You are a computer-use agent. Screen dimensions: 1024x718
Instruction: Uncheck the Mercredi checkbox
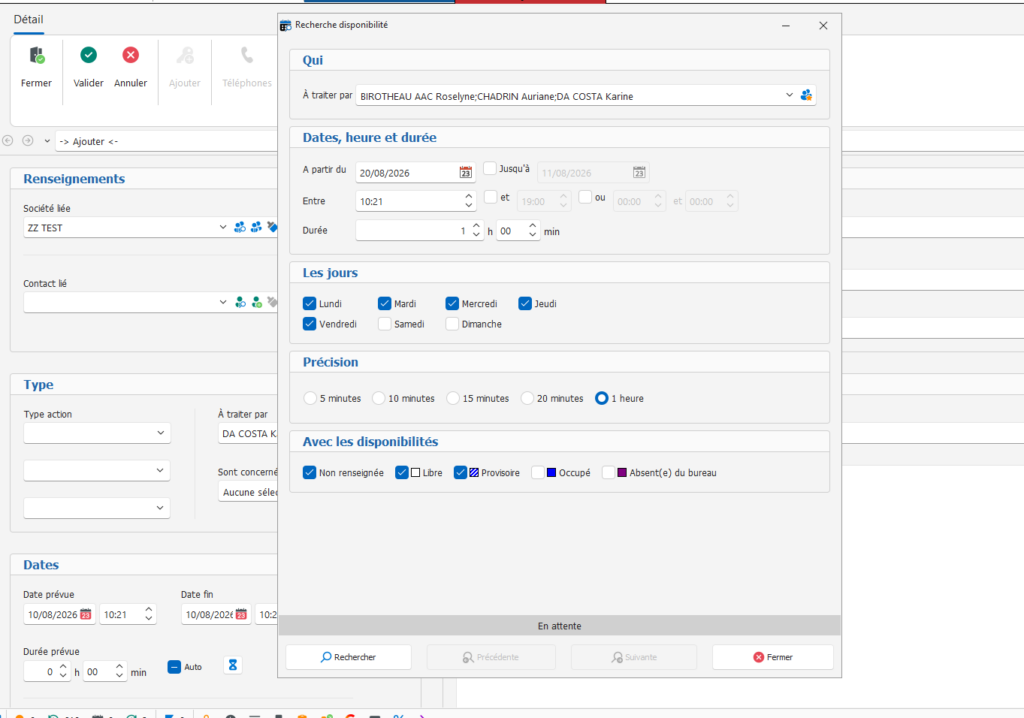pyautogui.click(x=452, y=304)
